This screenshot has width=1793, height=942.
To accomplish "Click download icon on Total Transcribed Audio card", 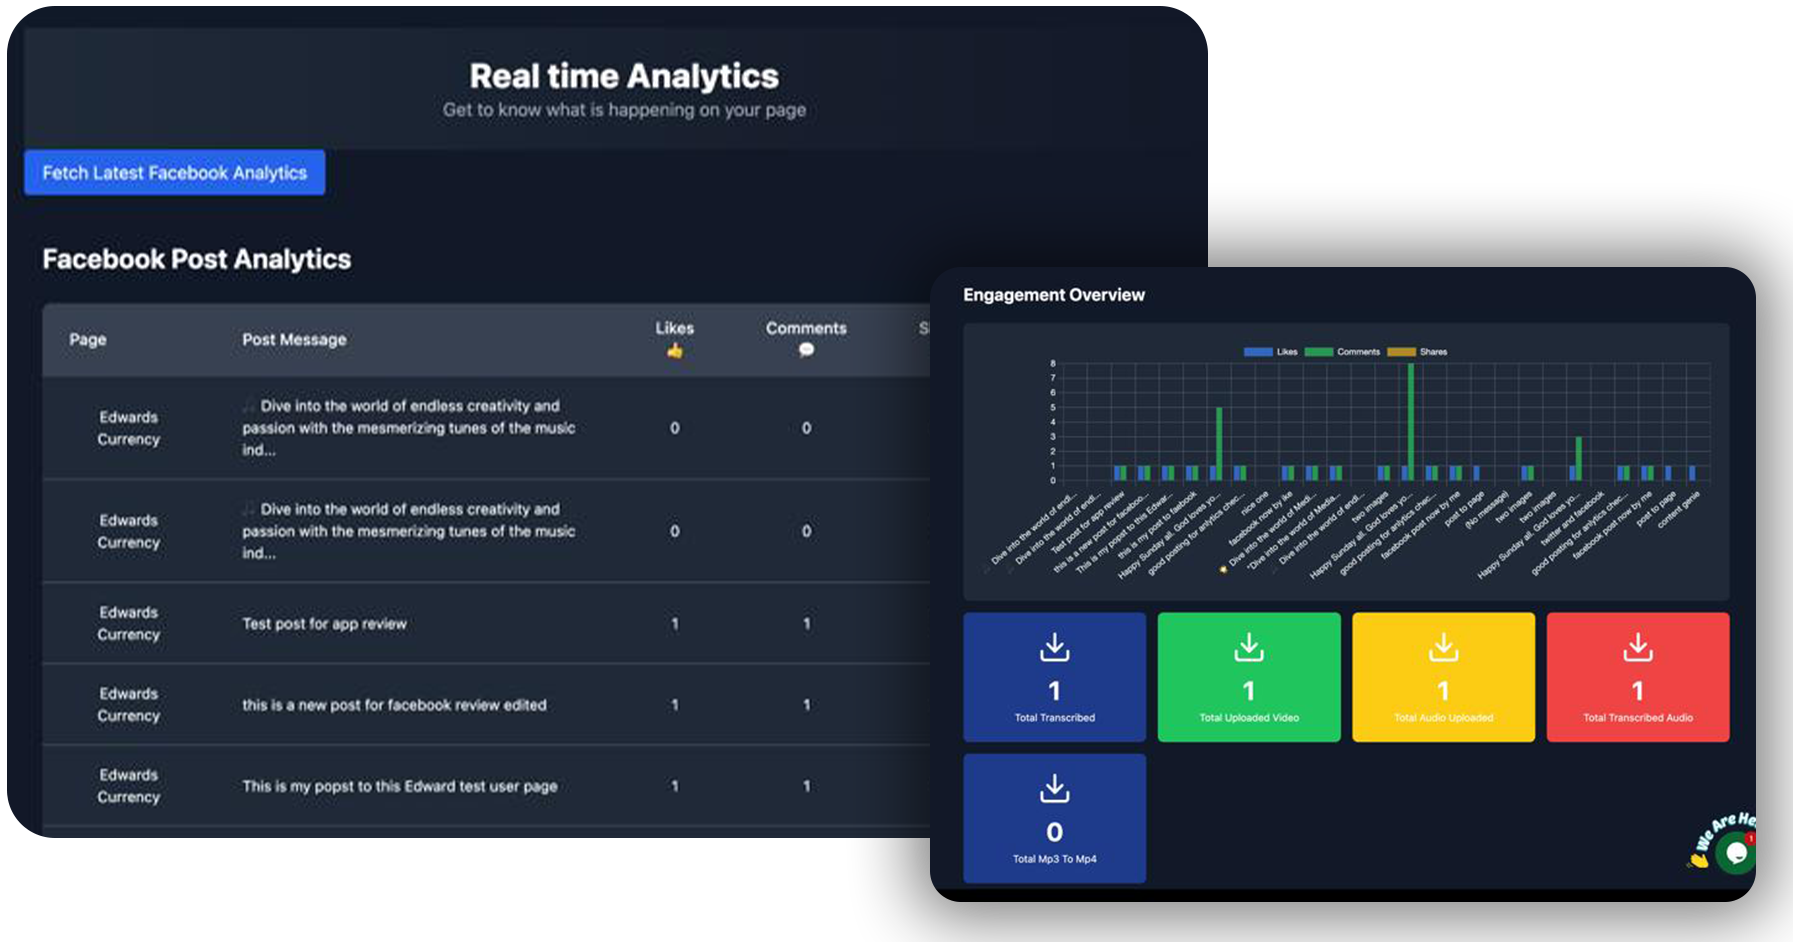I will click(1637, 647).
